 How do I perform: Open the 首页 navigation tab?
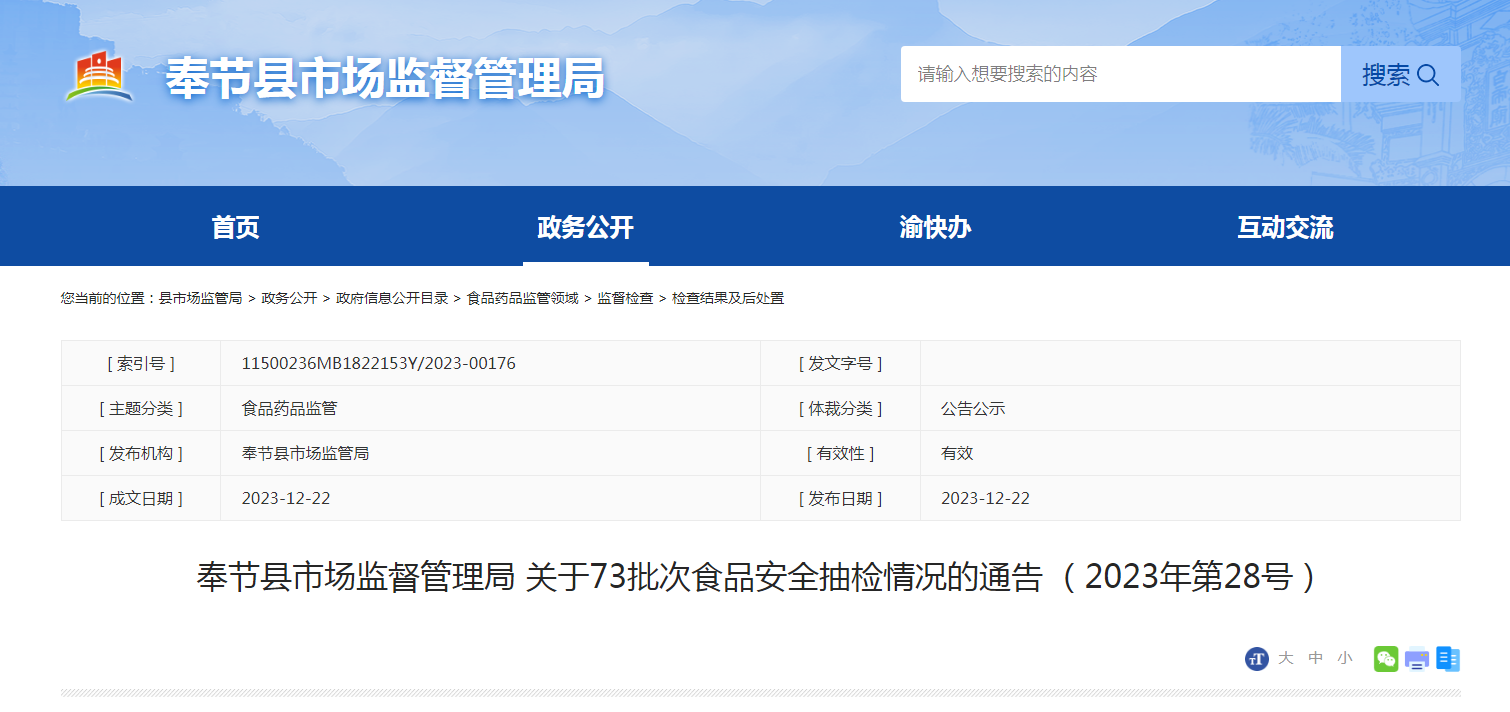[x=236, y=227]
